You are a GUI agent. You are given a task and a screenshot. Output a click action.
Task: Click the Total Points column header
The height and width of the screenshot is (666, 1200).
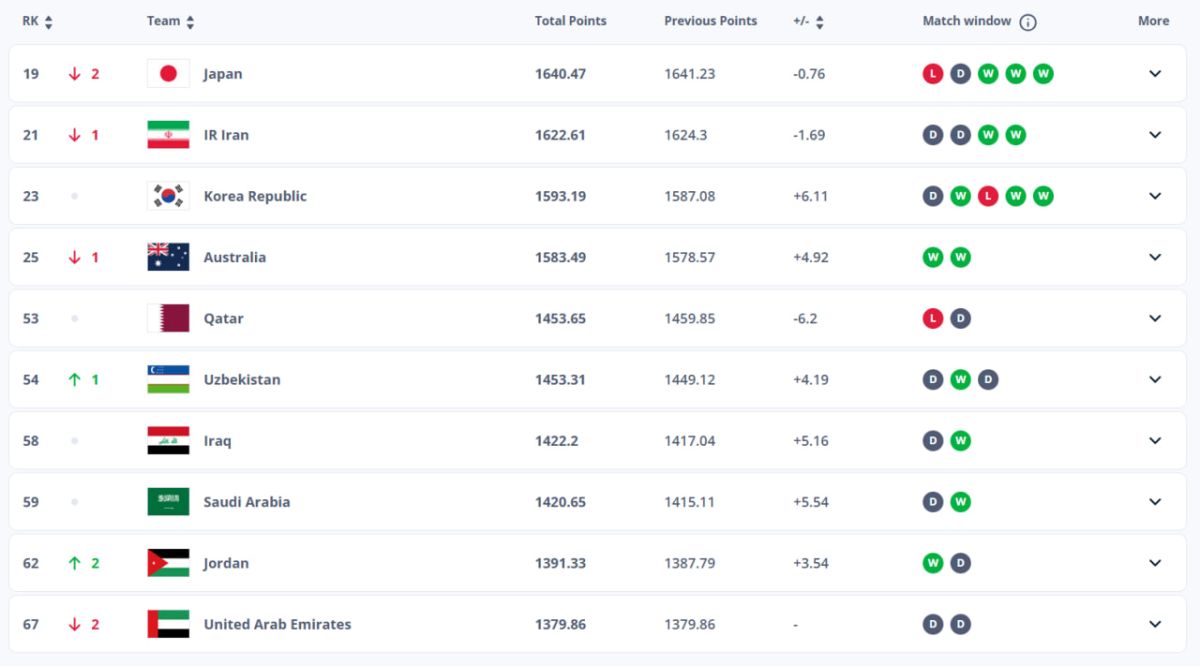[570, 21]
